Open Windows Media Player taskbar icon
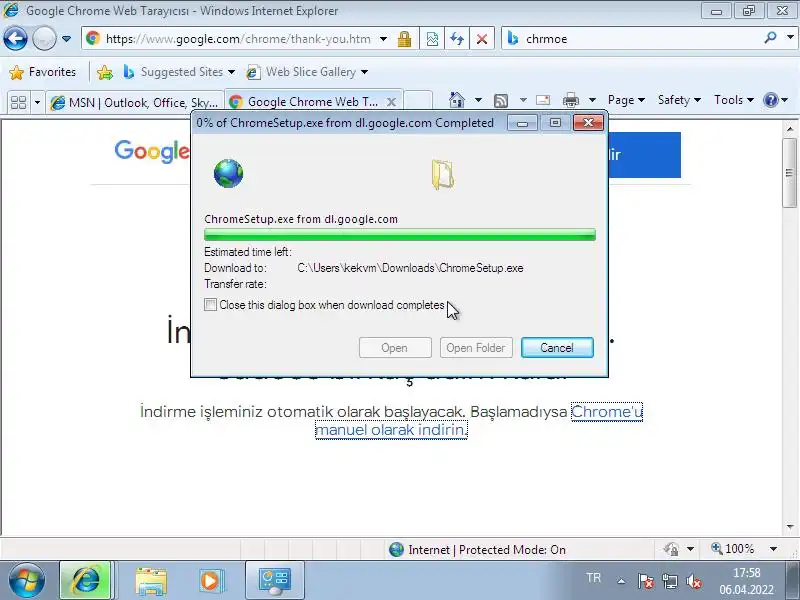 [x=210, y=581]
